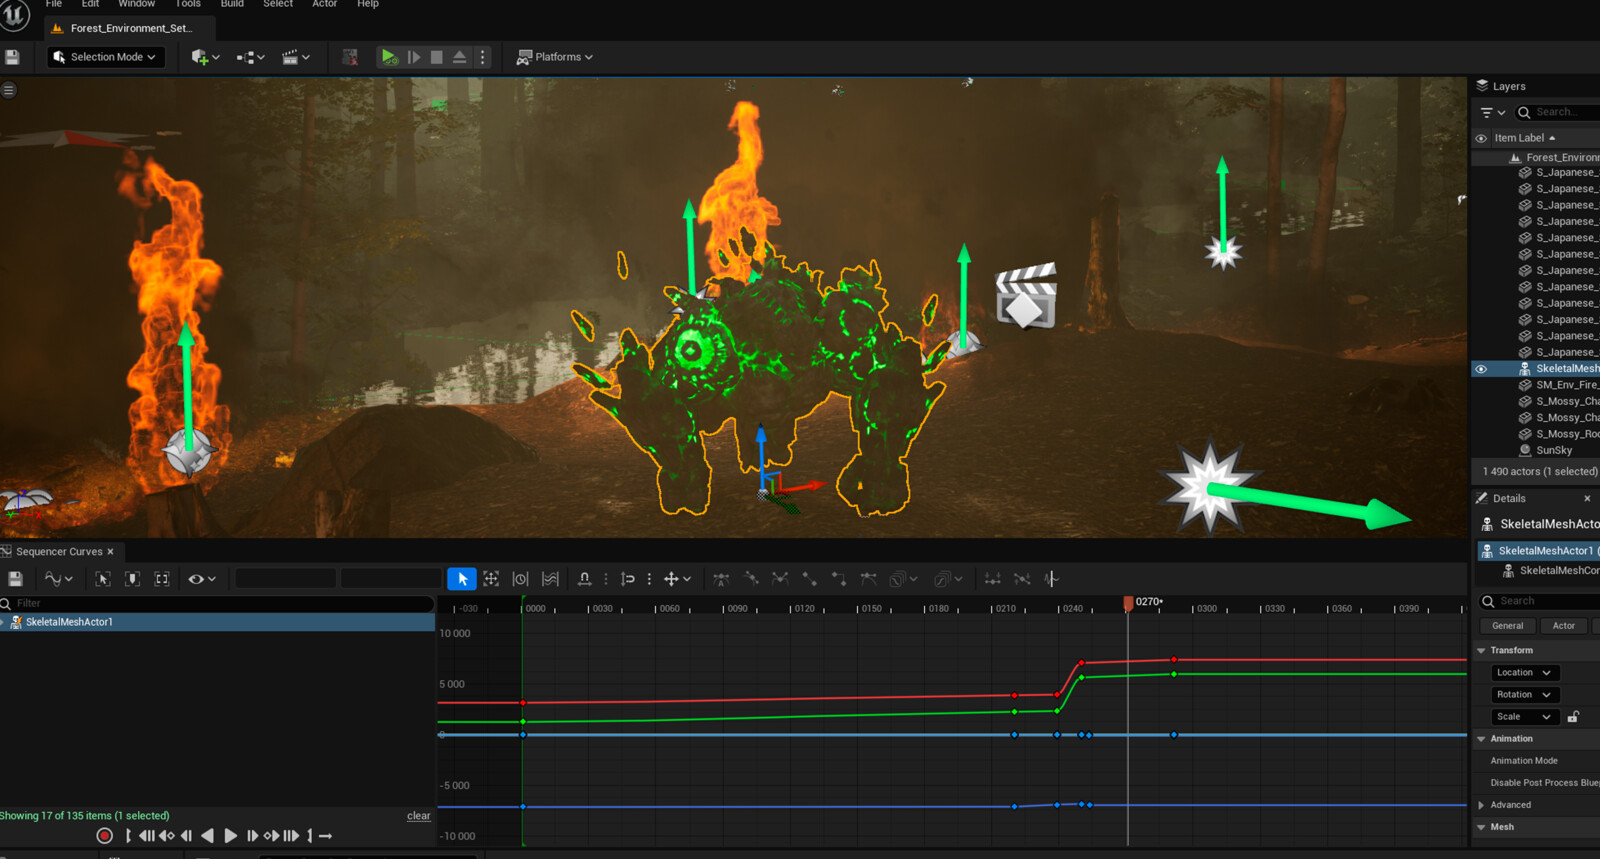Open the Platforms dropdown
This screenshot has width=1600, height=859.
tap(555, 57)
